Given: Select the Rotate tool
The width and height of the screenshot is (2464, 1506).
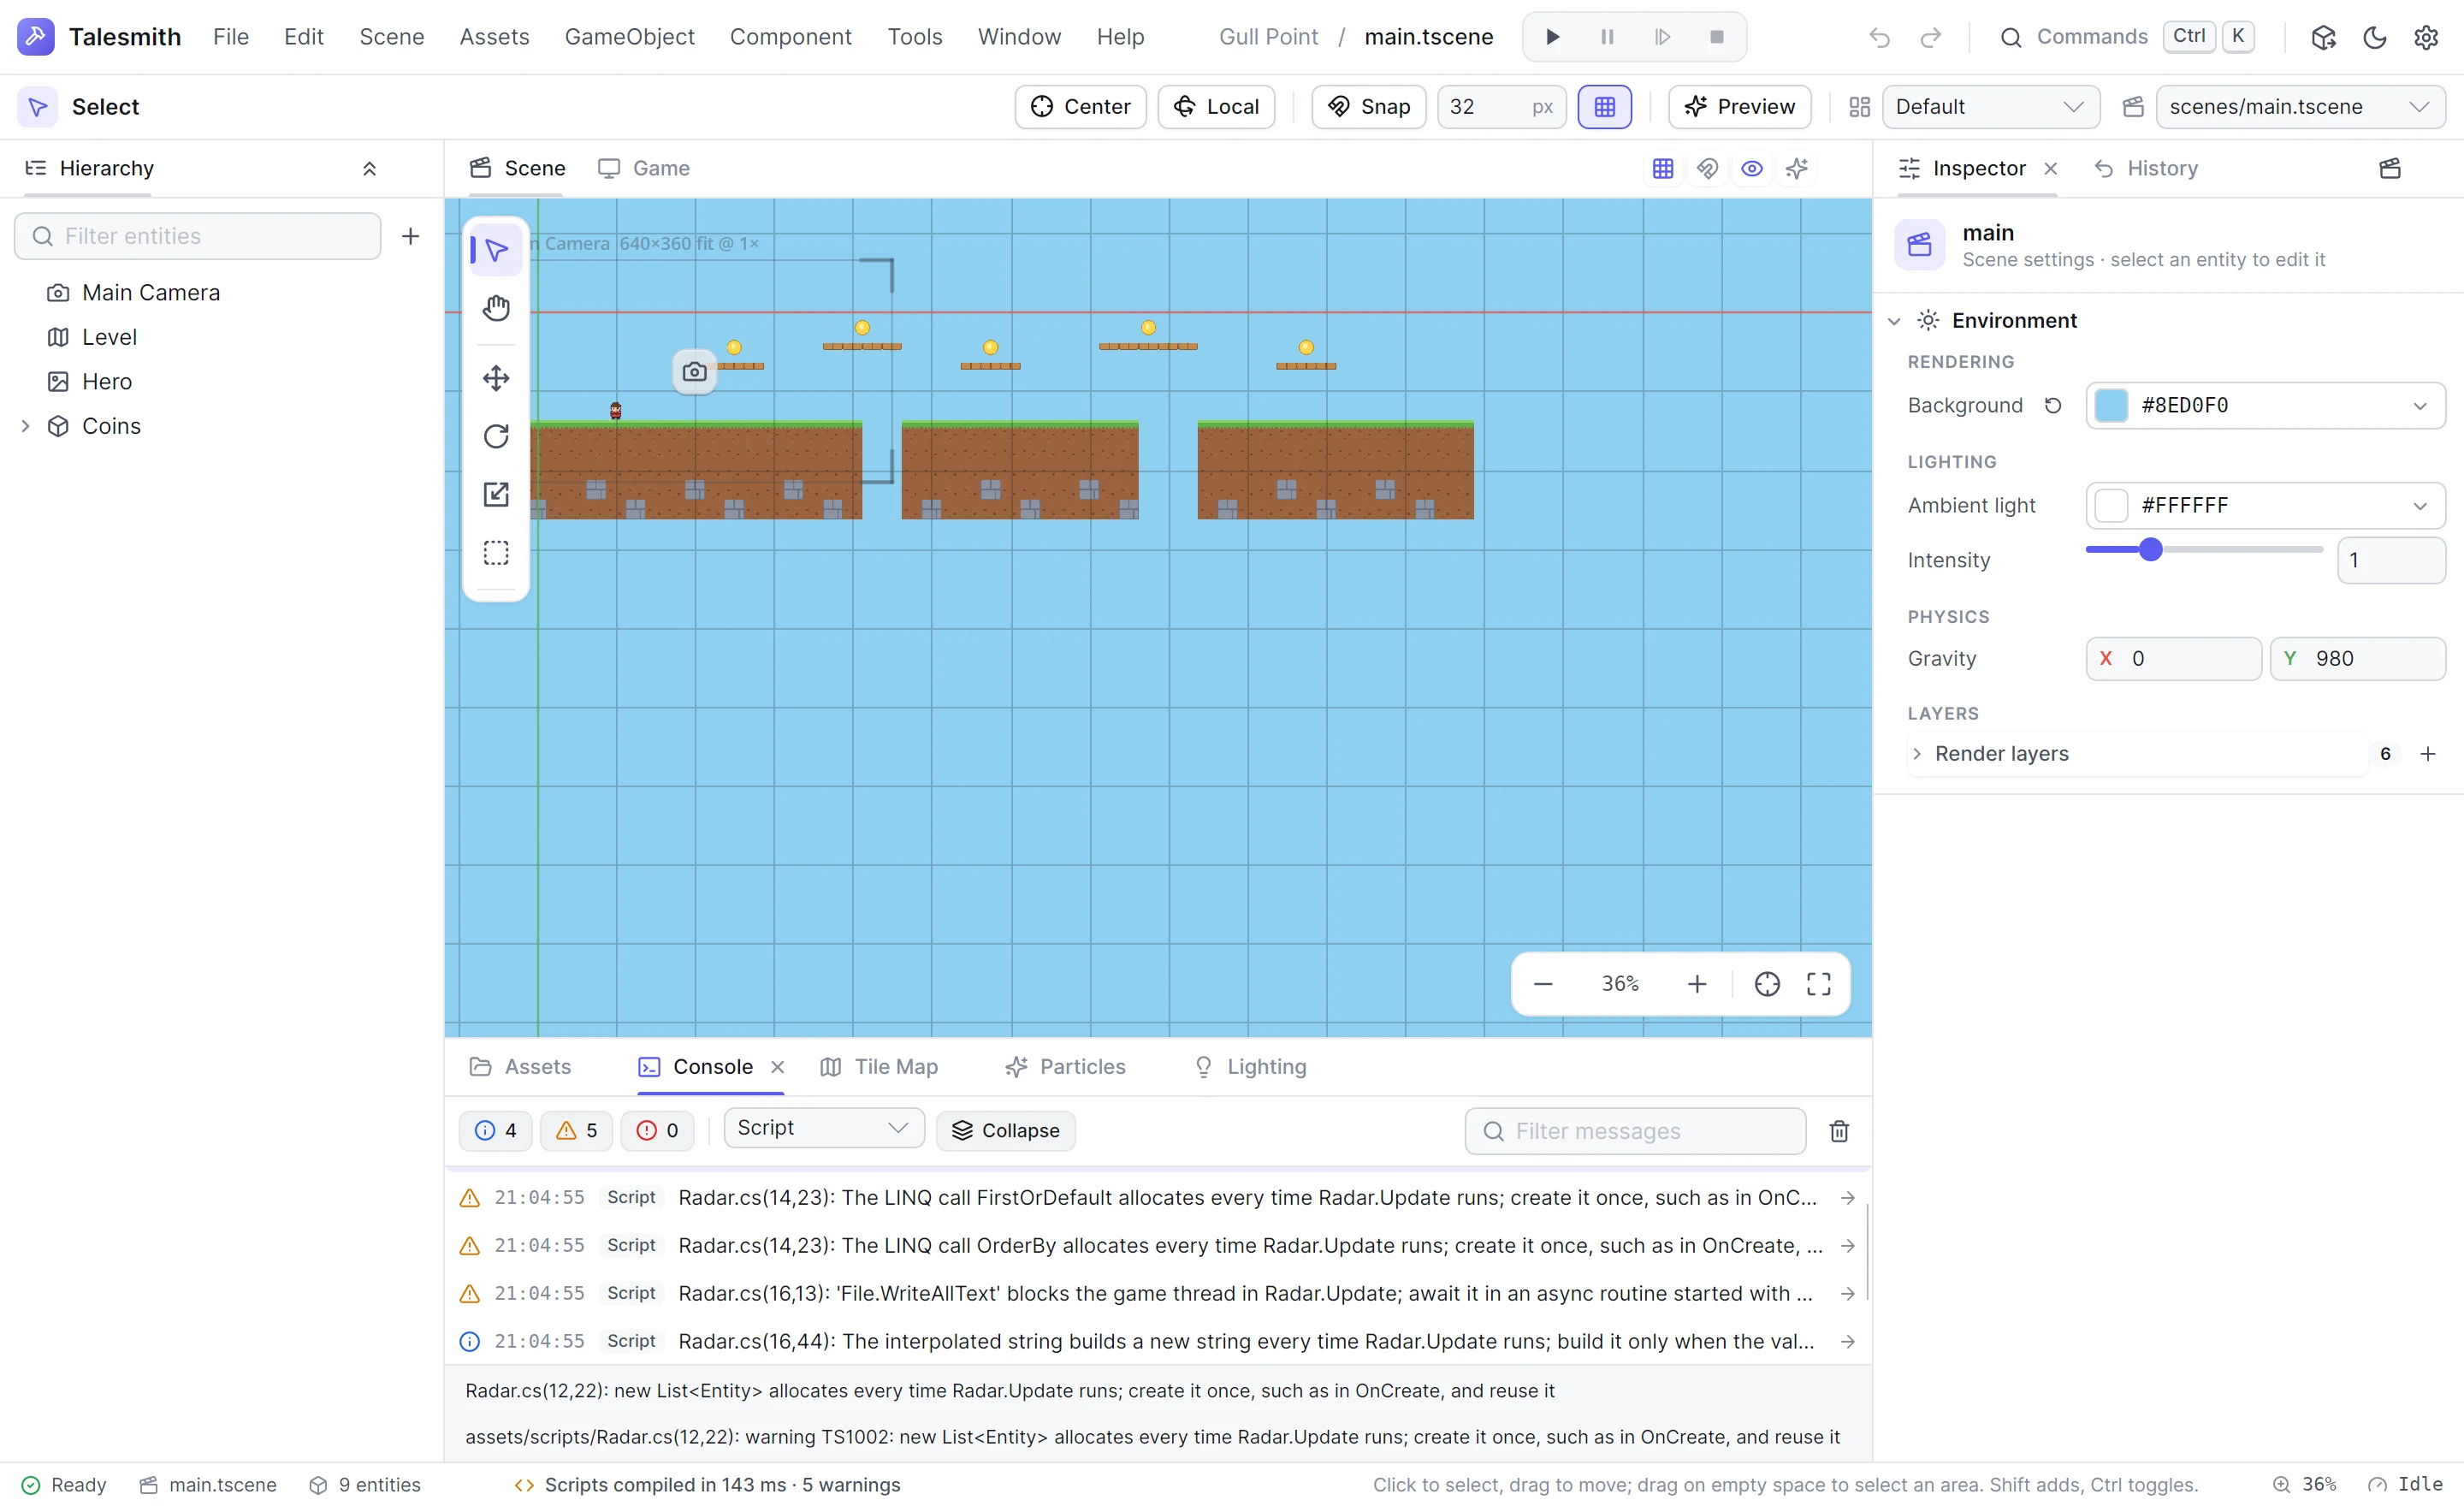Looking at the screenshot, I should tap(496, 436).
